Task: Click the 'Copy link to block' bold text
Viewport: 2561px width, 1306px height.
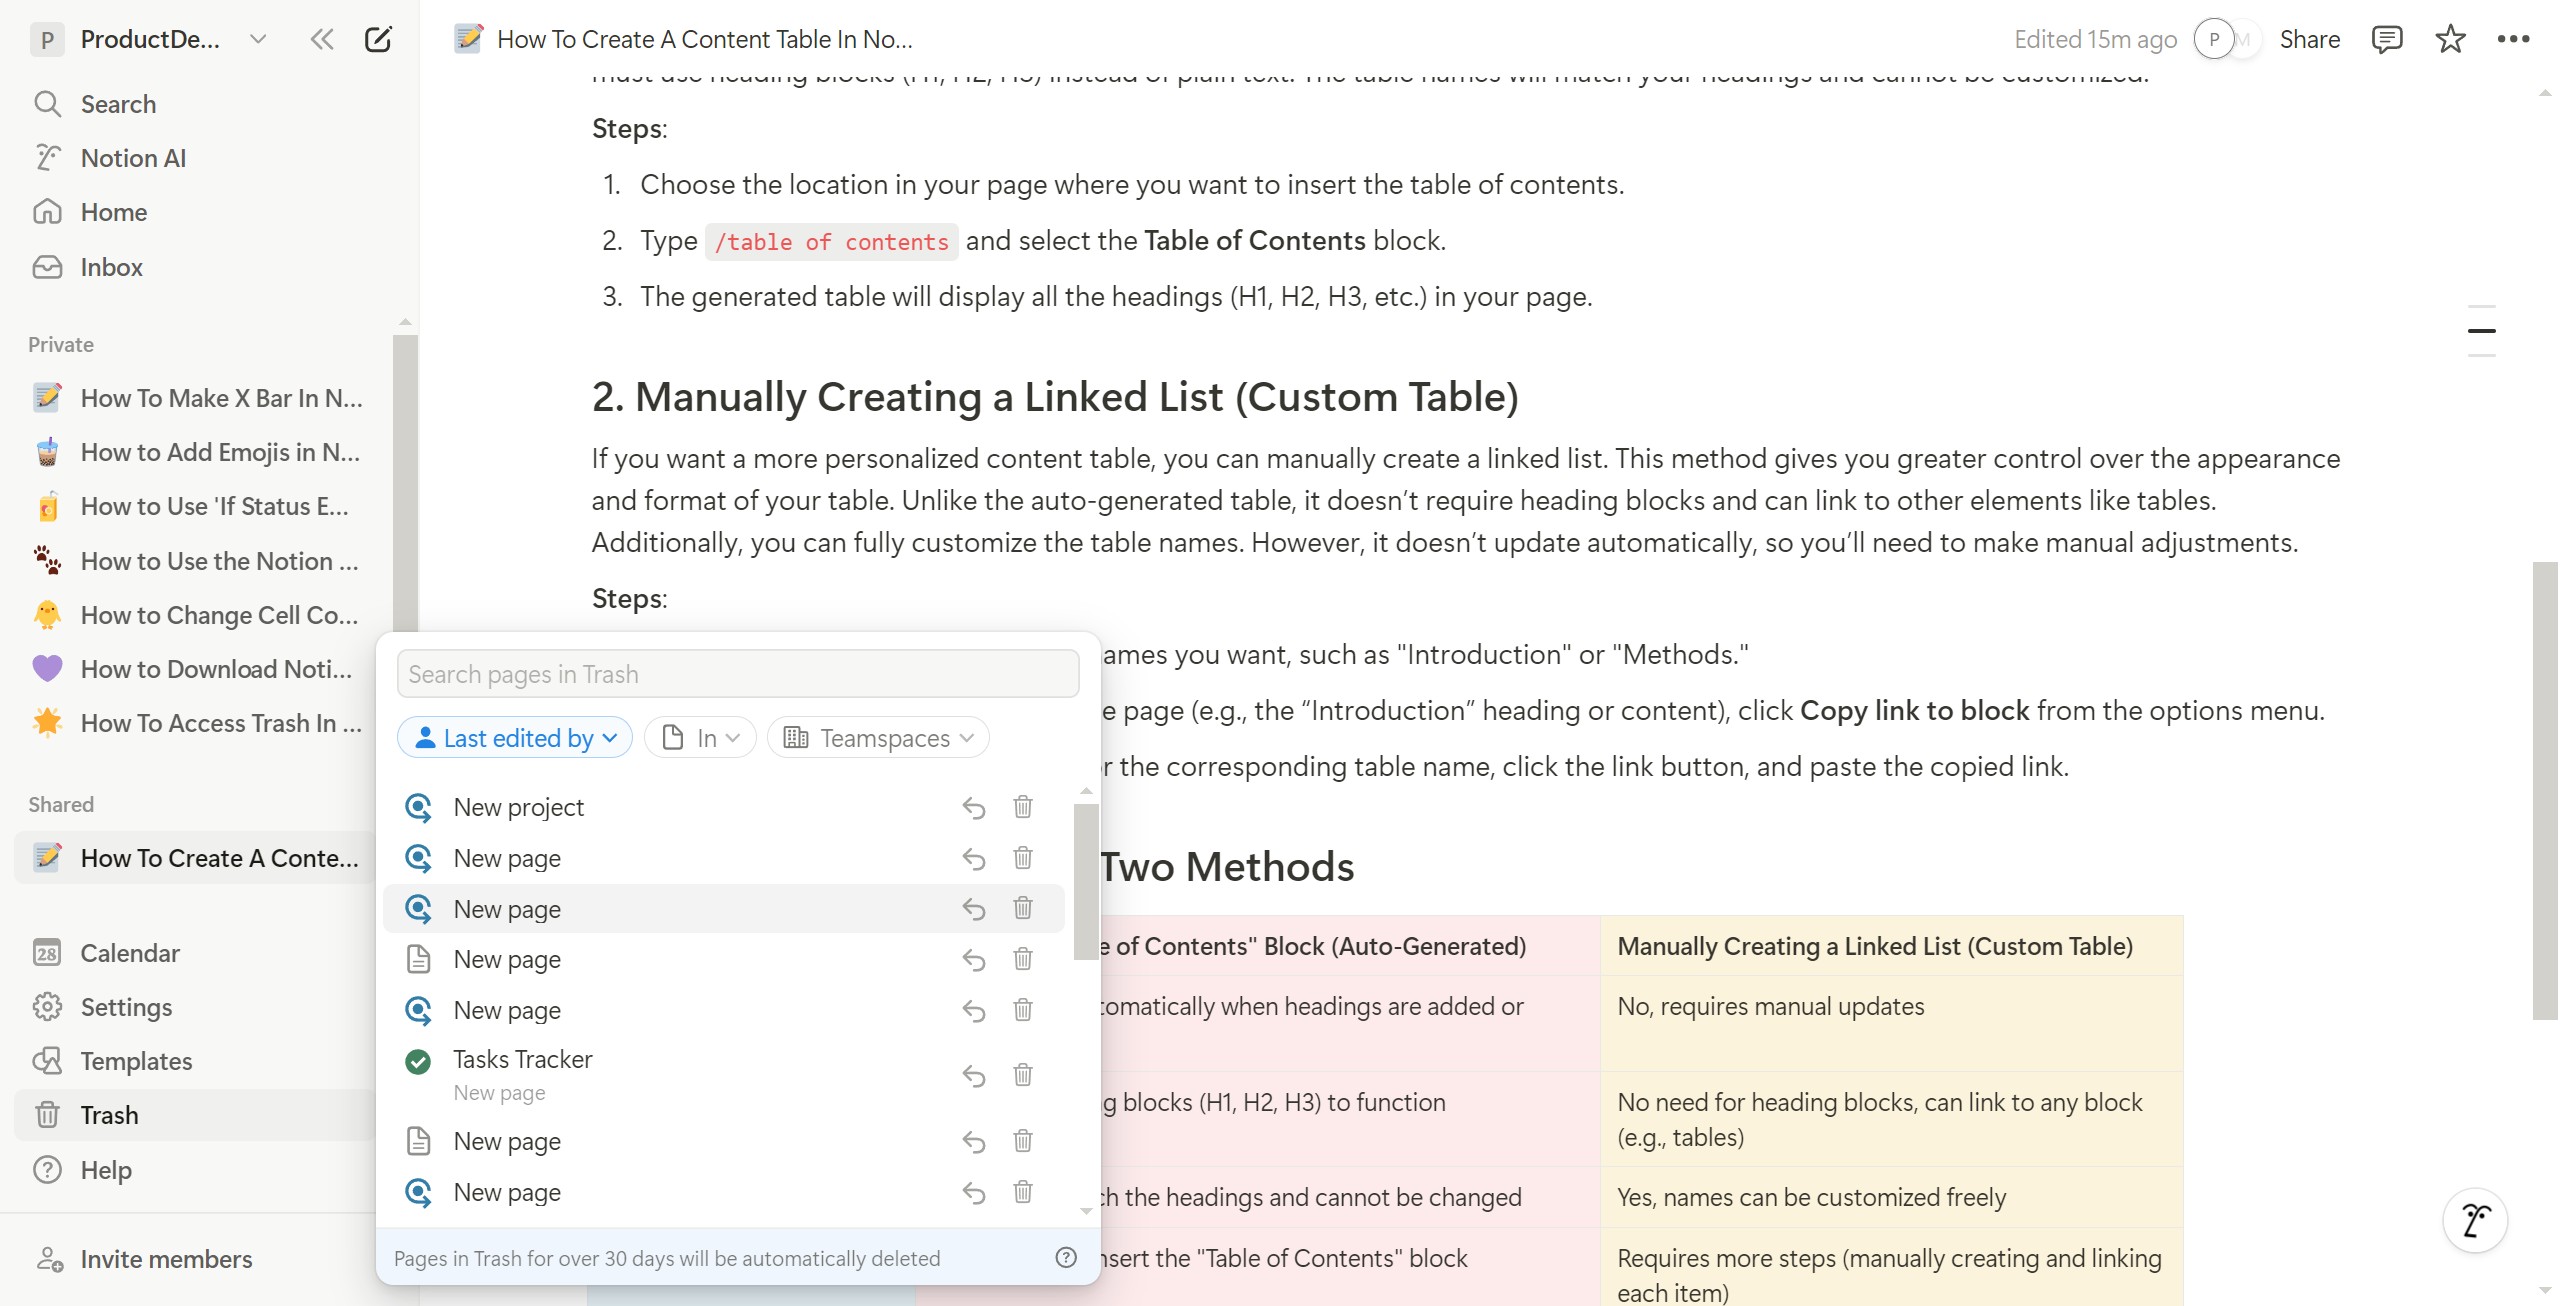Action: 1914,710
